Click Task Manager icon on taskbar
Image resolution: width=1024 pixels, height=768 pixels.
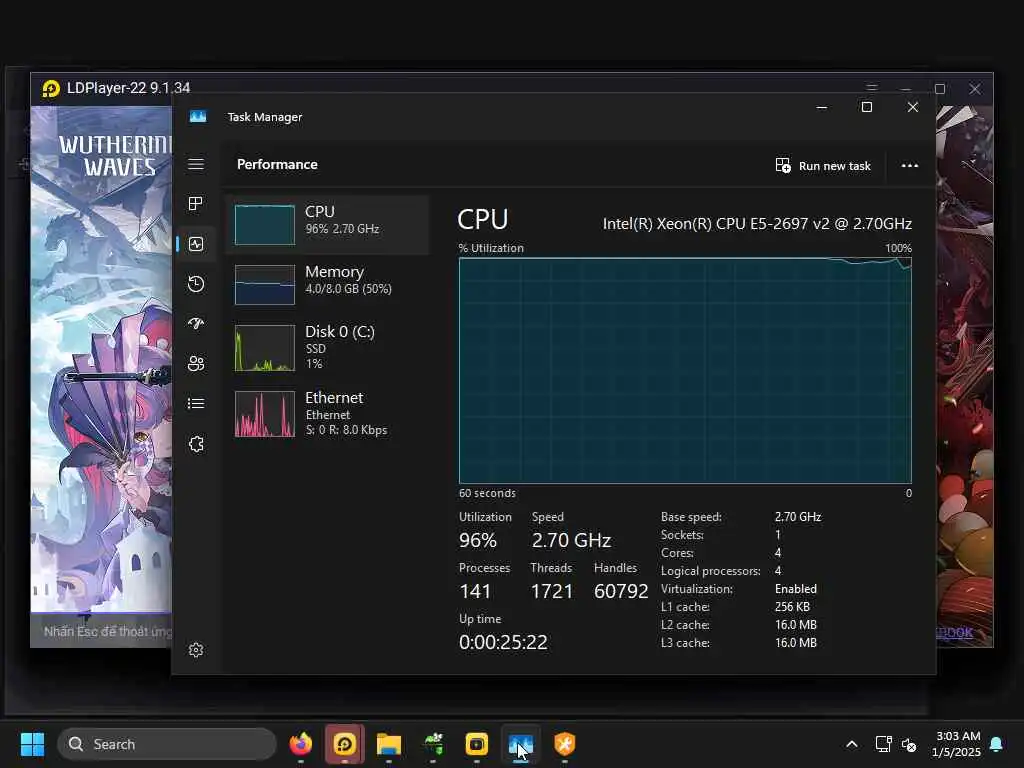pos(520,744)
